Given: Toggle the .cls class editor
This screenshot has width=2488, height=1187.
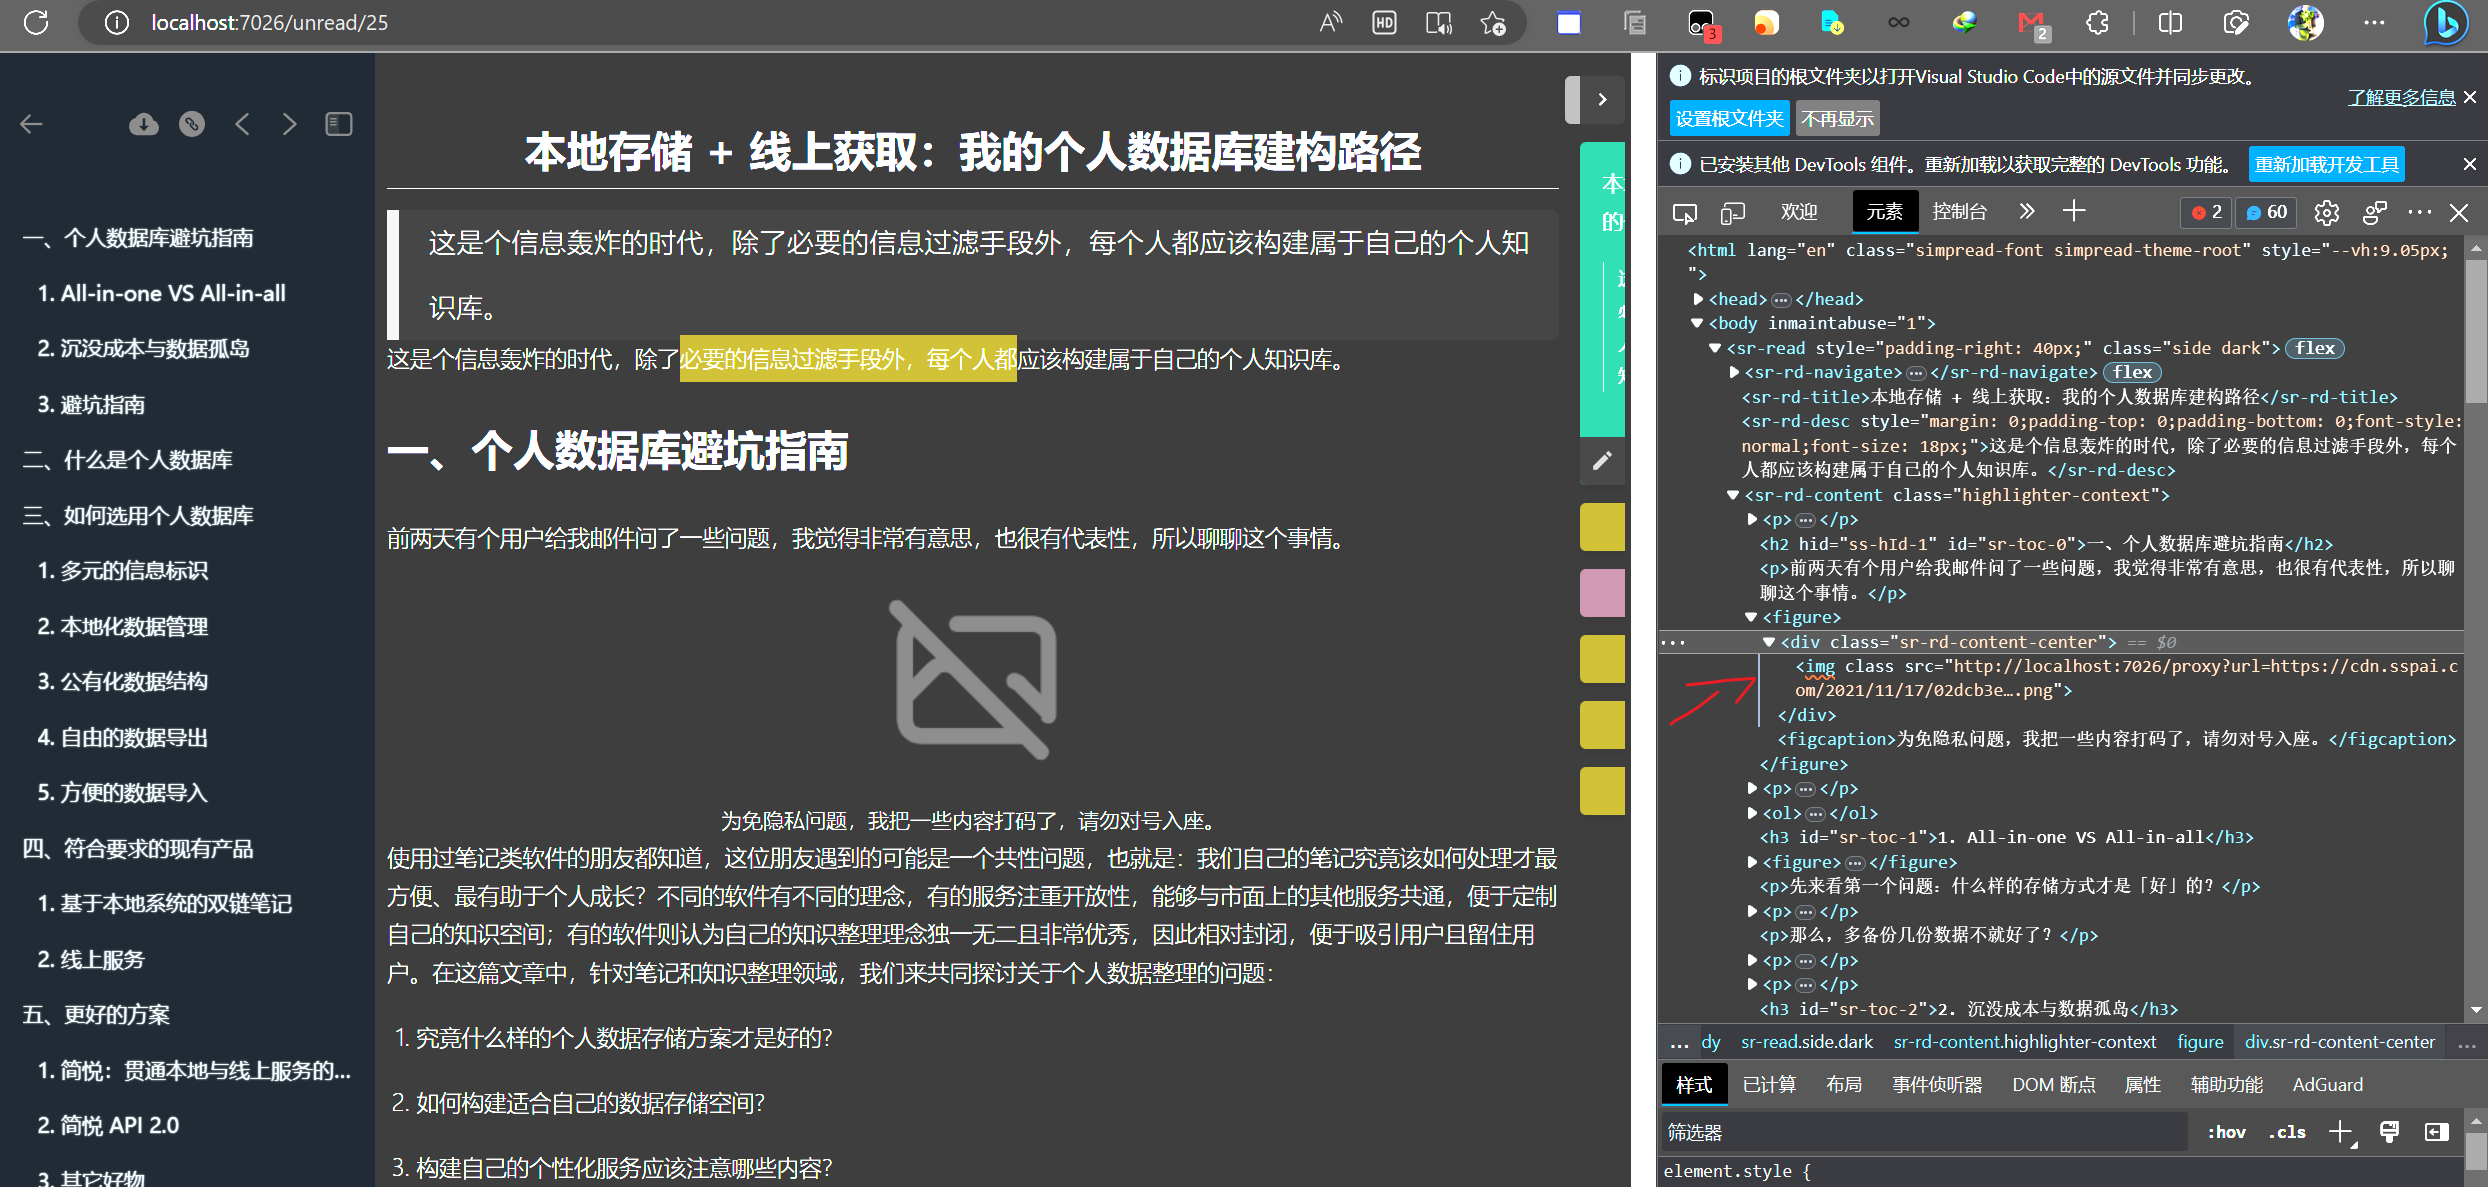Looking at the screenshot, I should (2287, 1132).
